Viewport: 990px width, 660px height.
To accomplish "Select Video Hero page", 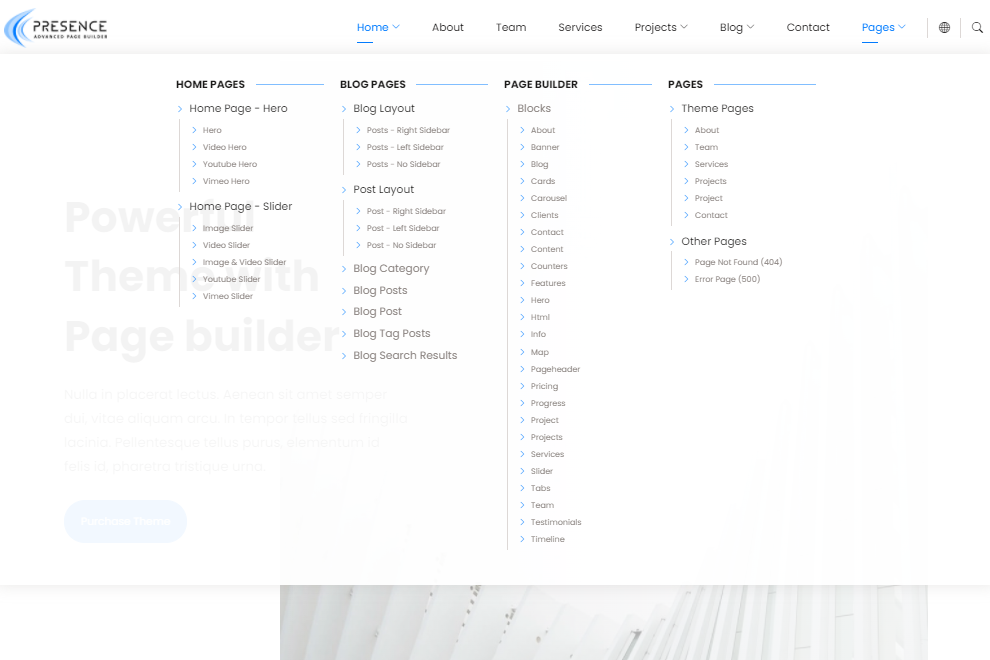I will click(224, 147).
